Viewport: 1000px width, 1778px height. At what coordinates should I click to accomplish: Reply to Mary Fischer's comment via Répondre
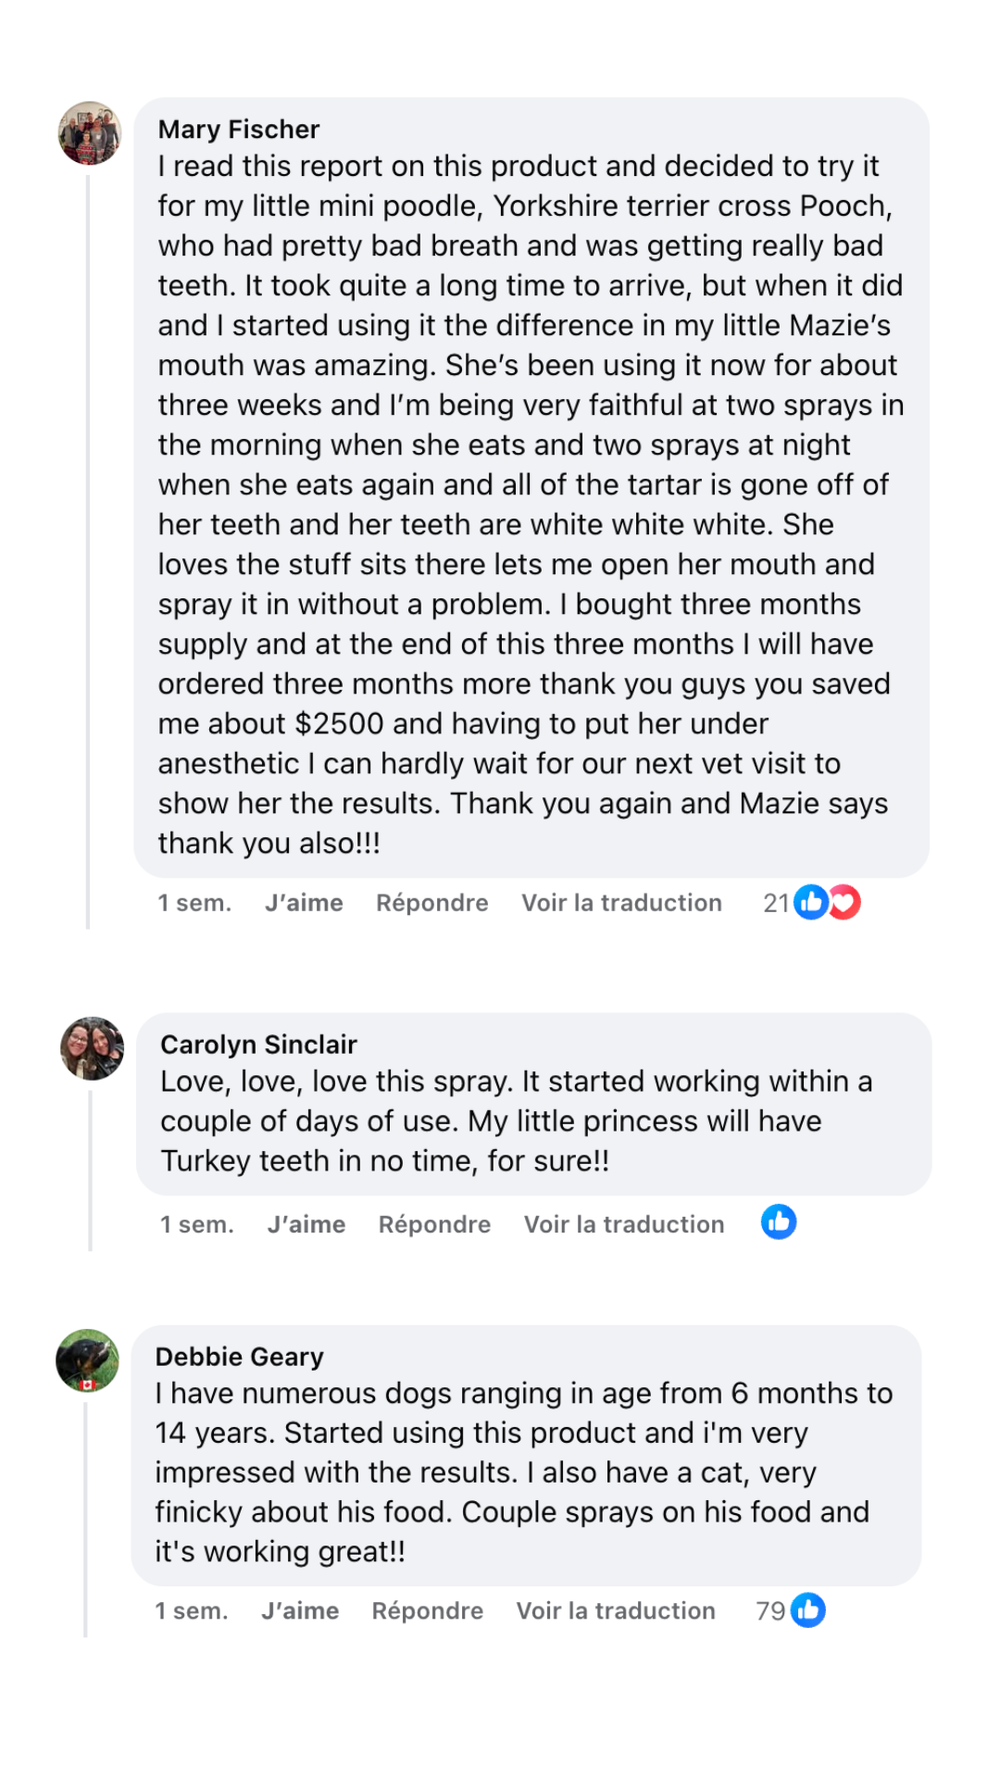[x=432, y=903]
